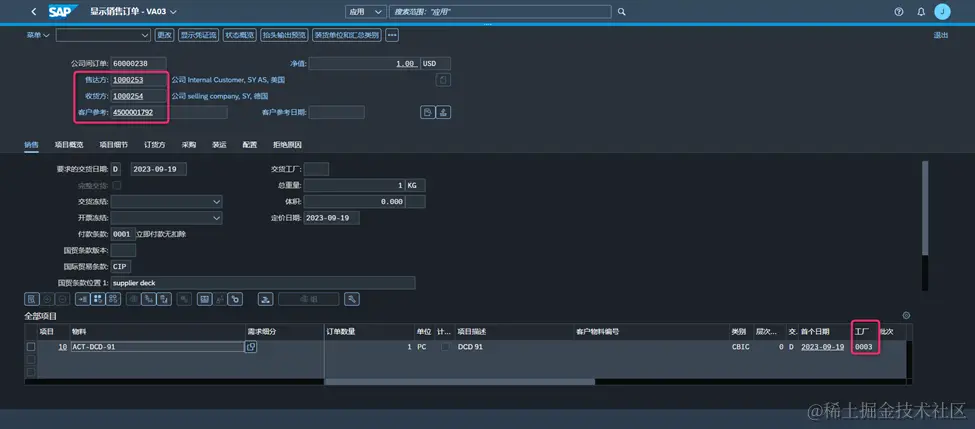Click the 物料 field ACT-DCD-91
Screen dimensions: 975x429
click(x=157, y=347)
